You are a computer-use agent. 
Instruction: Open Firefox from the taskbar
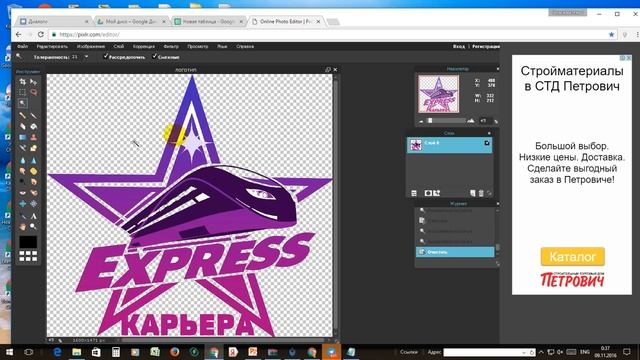(175, 352)
